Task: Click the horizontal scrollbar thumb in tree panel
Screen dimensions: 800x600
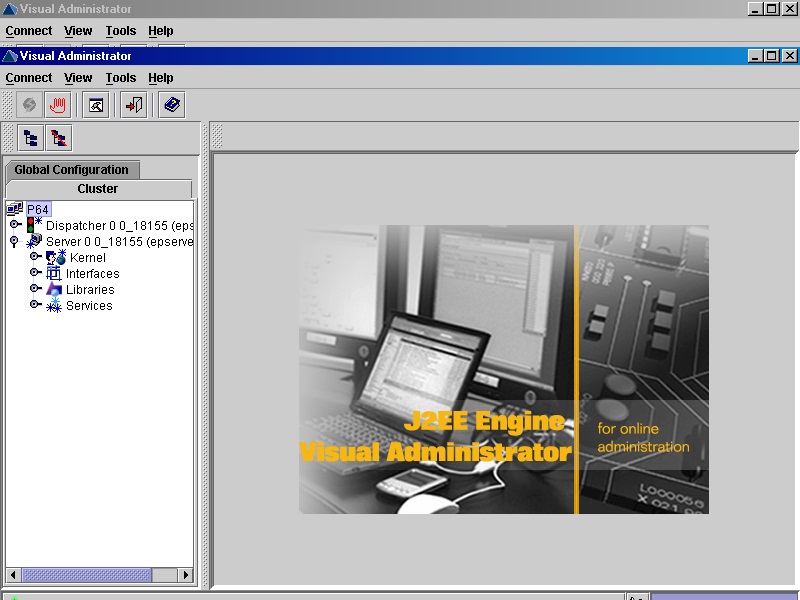Action: click(87, 575)
